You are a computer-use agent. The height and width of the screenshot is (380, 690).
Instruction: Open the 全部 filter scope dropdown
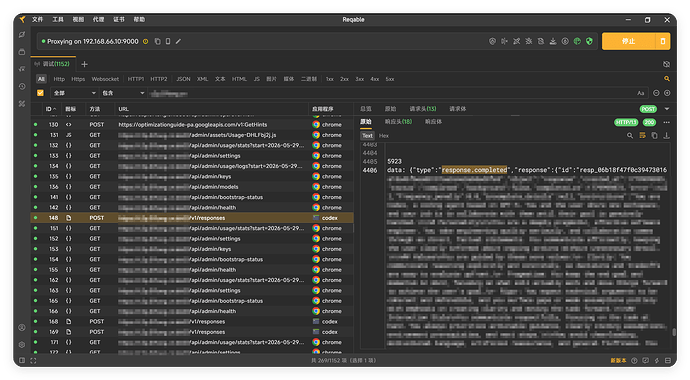coord(74,93)
